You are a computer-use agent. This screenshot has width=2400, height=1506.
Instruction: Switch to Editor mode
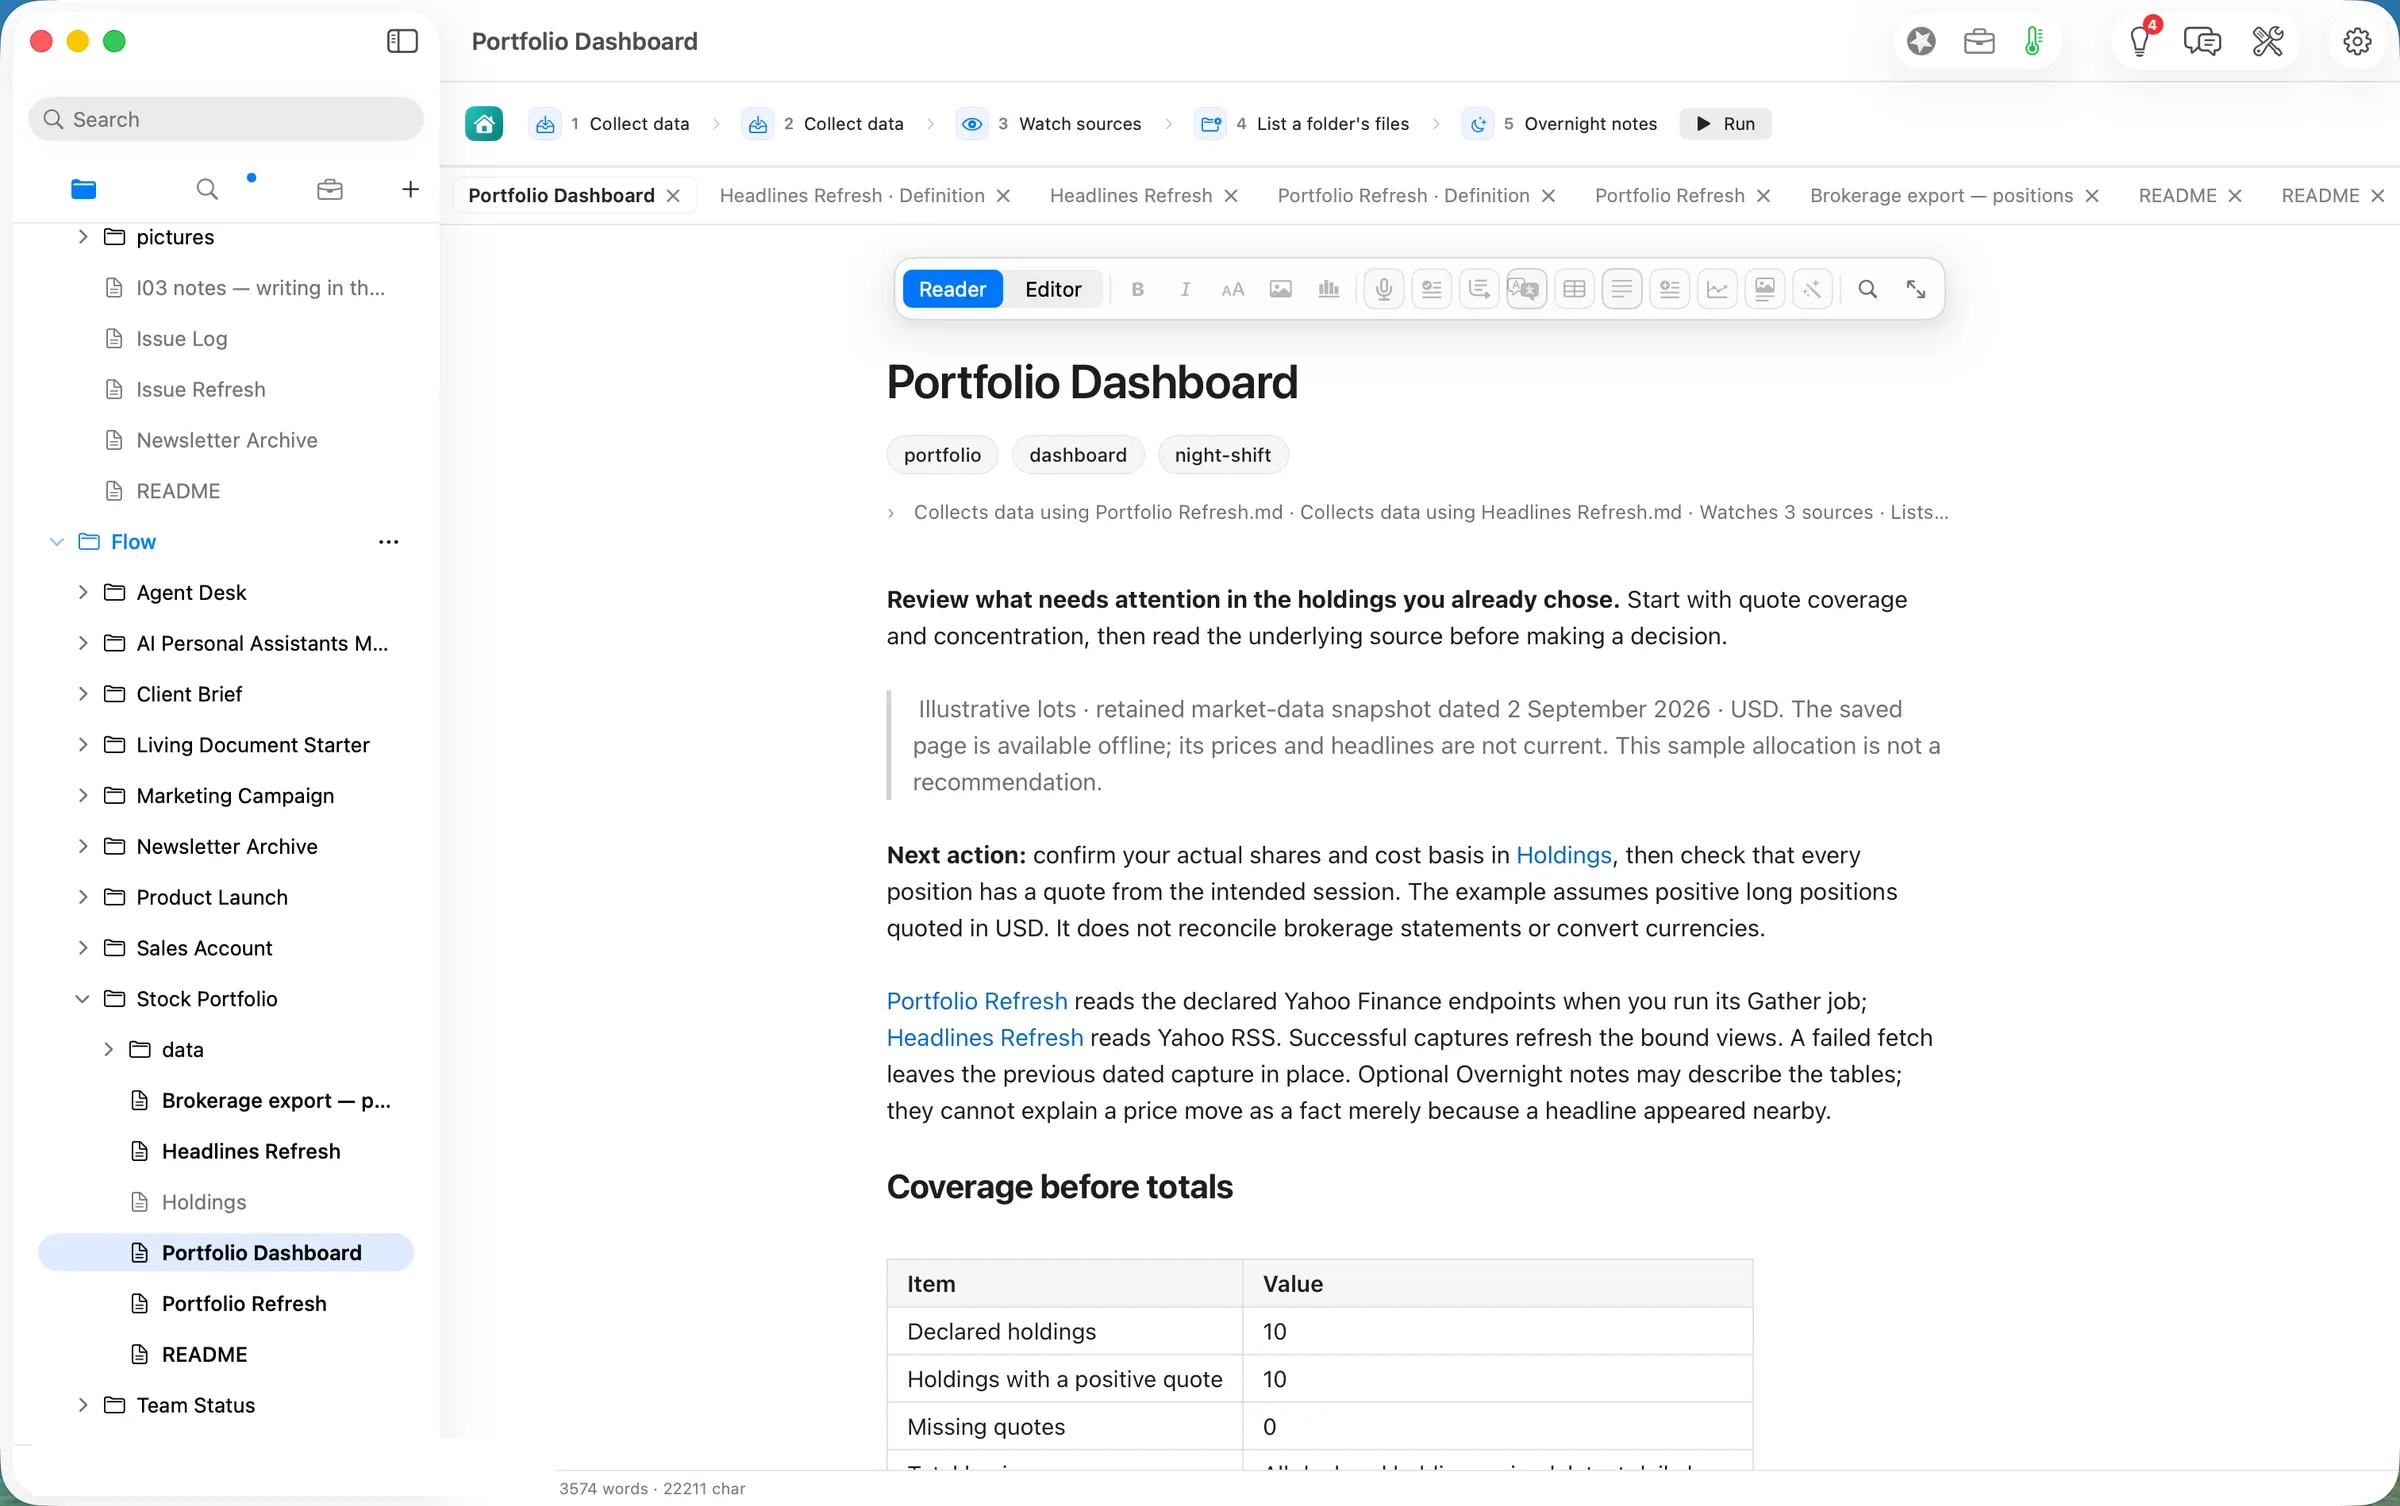[x=1053, y=289]
